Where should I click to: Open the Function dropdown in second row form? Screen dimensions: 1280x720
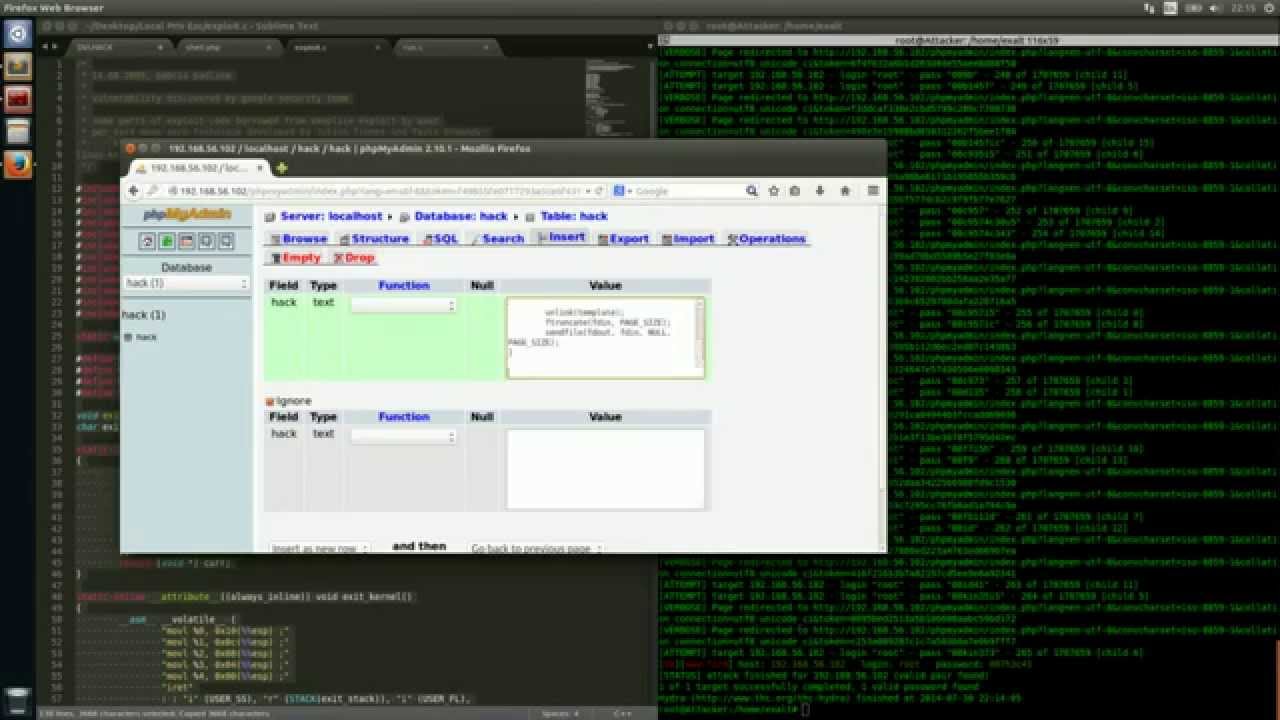[404, 436]
